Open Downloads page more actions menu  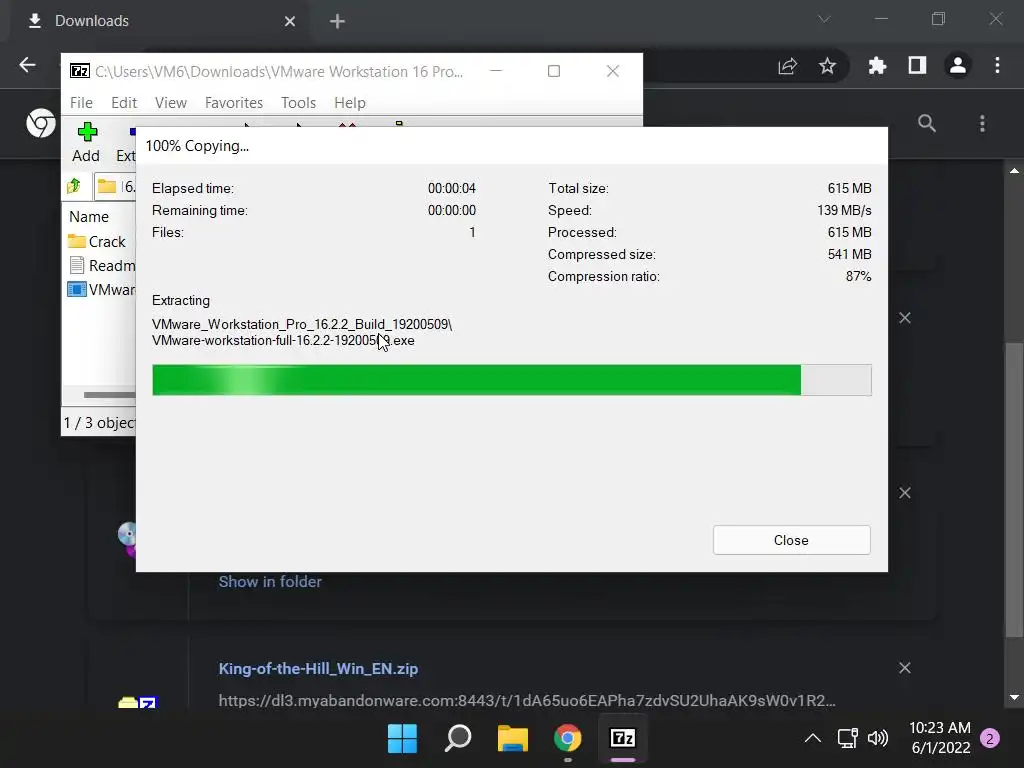point(982,123)
